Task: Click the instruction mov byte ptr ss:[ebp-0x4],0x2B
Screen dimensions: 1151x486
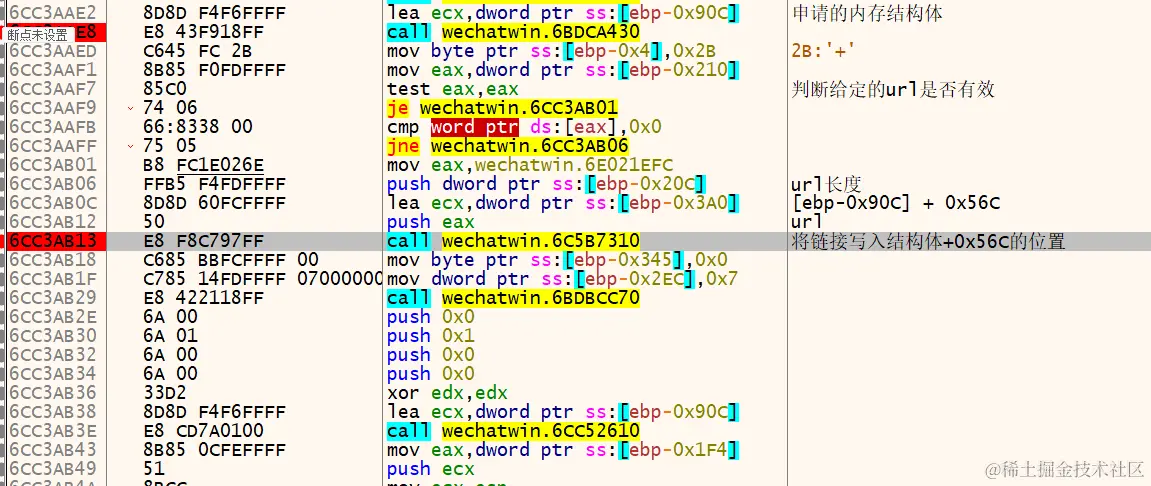Action: click(551, 51)
